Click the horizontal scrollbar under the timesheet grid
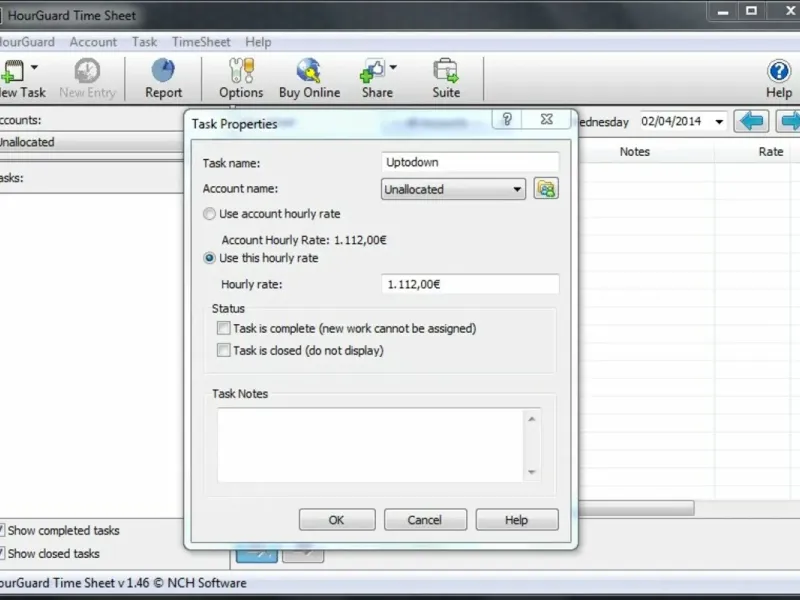The width and height of the screenshot is (800, 600). [x=636, y=508]
